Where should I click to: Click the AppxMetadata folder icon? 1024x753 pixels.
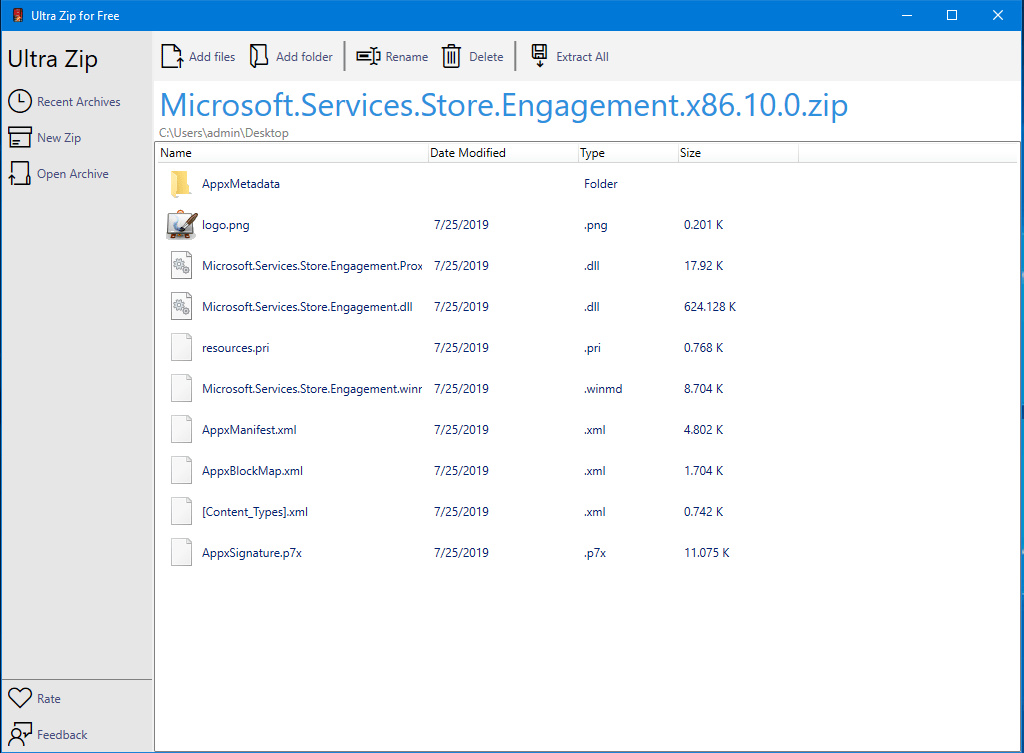coord(181,184)
